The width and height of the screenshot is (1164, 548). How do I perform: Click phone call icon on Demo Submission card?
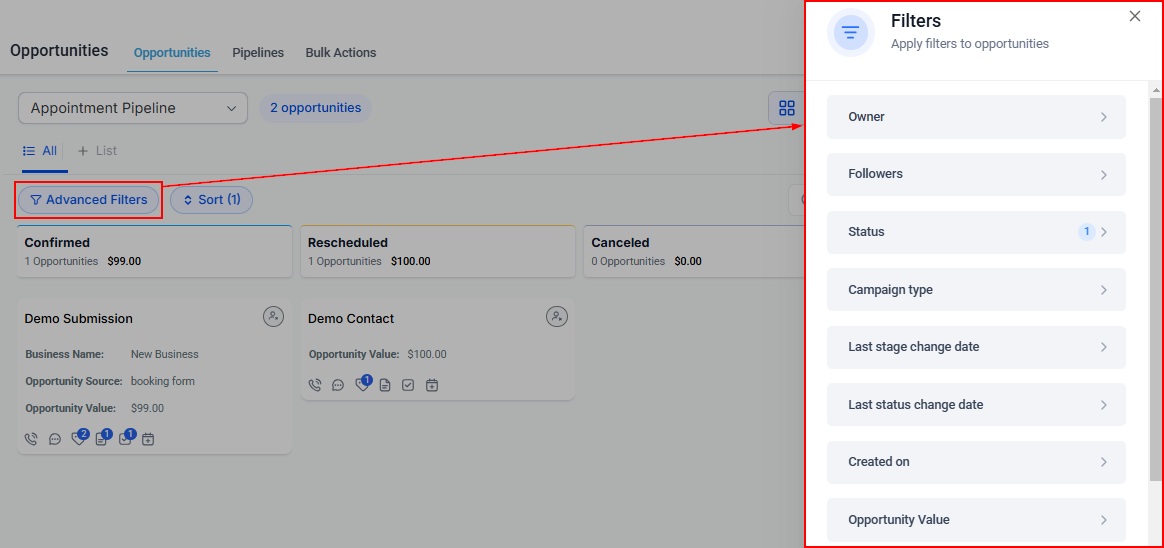click(x=31, y=439)
